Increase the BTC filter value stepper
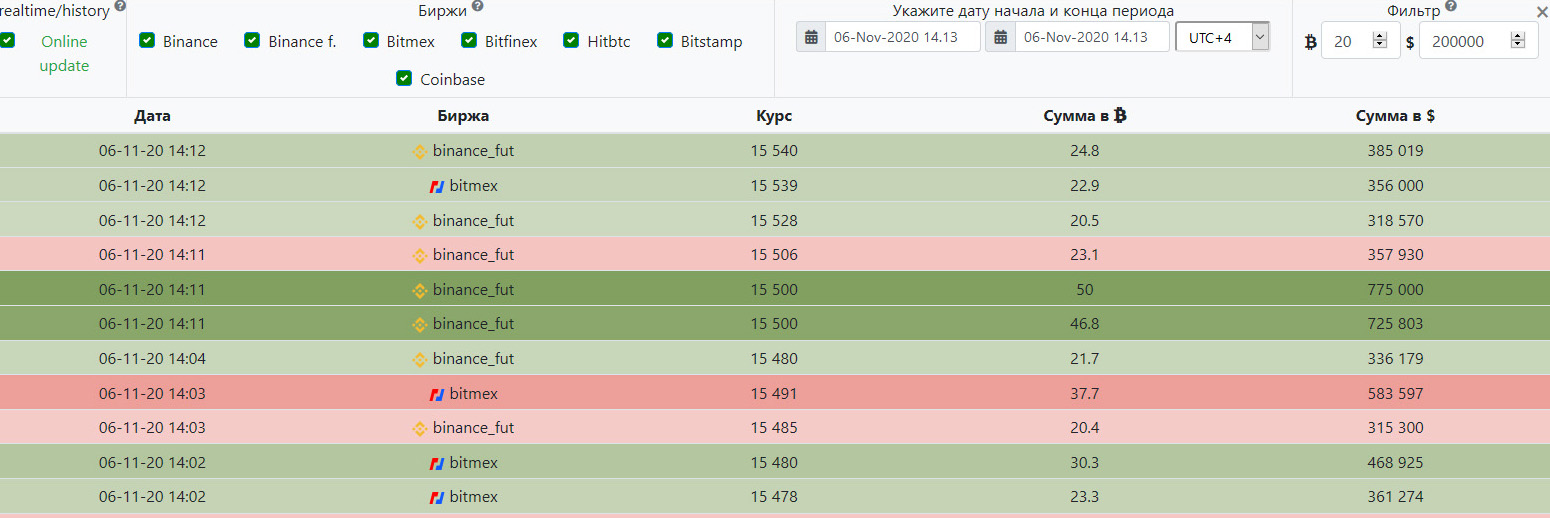The image size is (1550, 518). pos(1380,37)
